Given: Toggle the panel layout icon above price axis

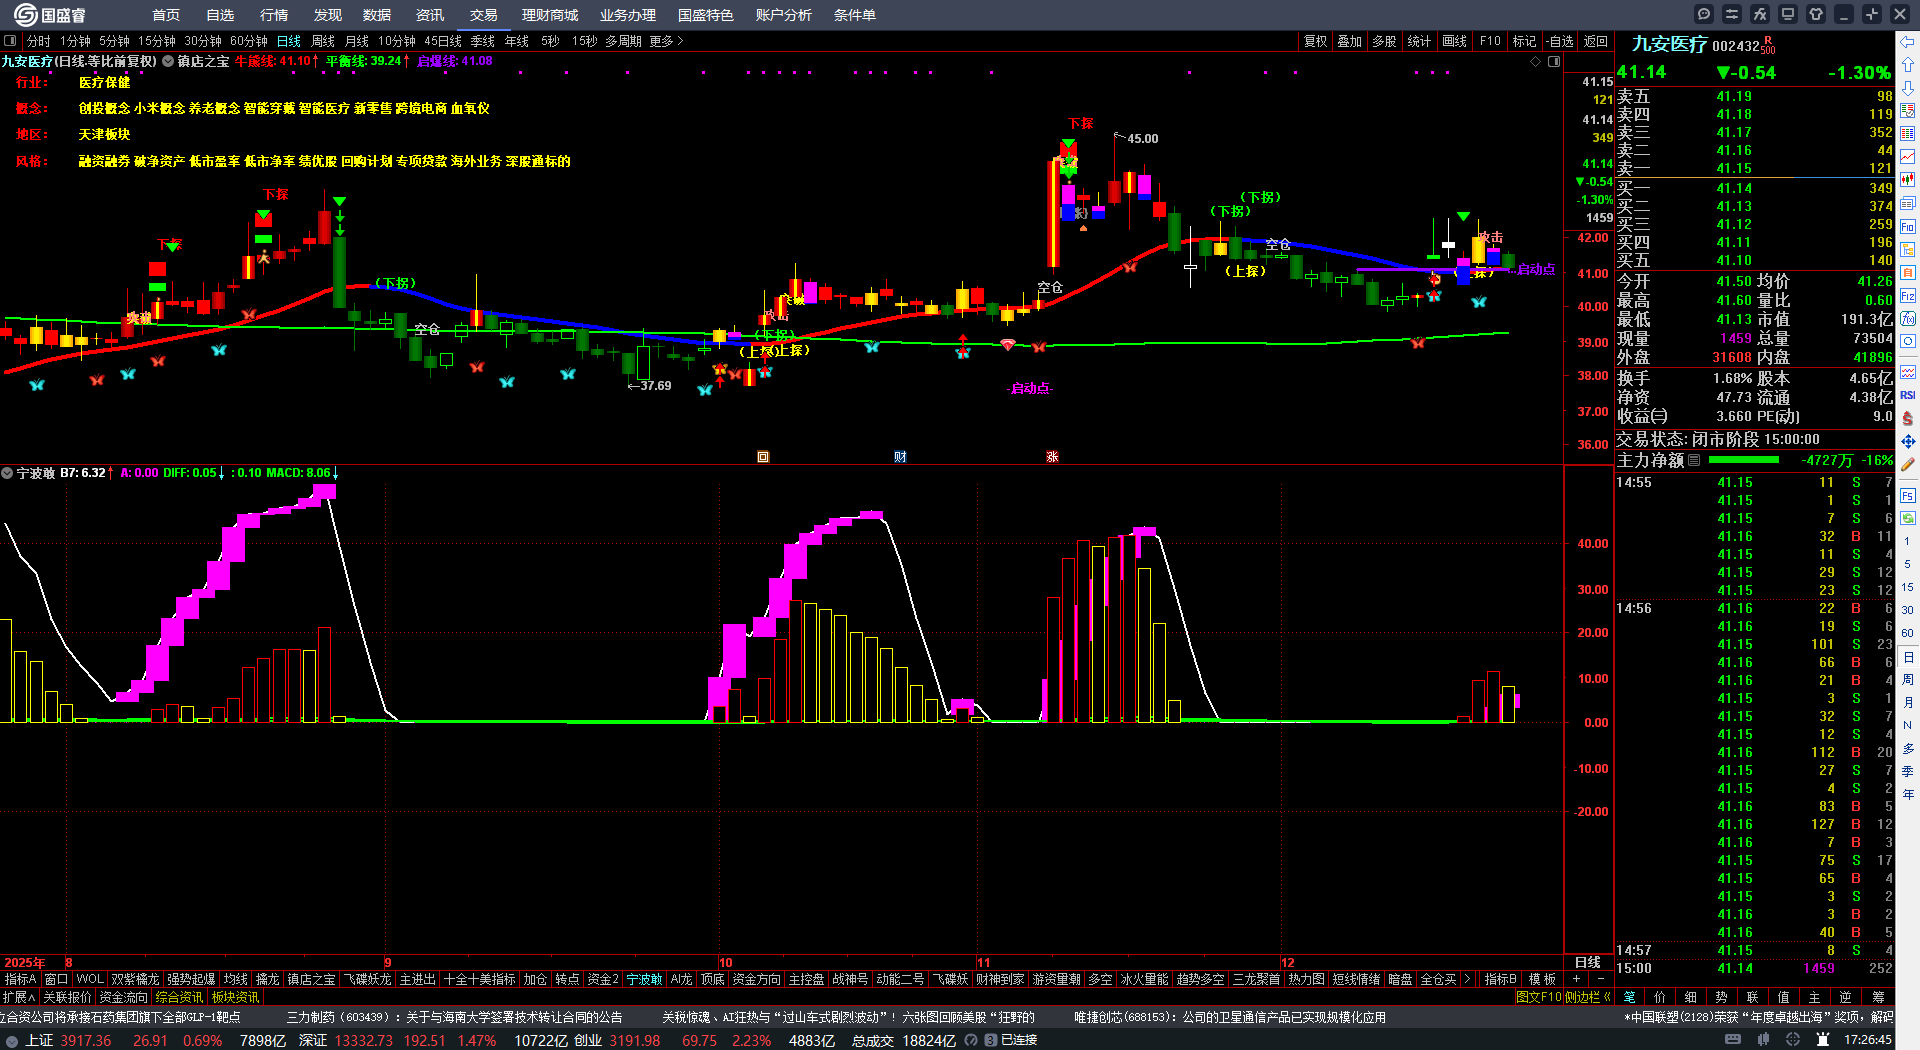Looking at the screenshot, I should tap(1554, 61).
